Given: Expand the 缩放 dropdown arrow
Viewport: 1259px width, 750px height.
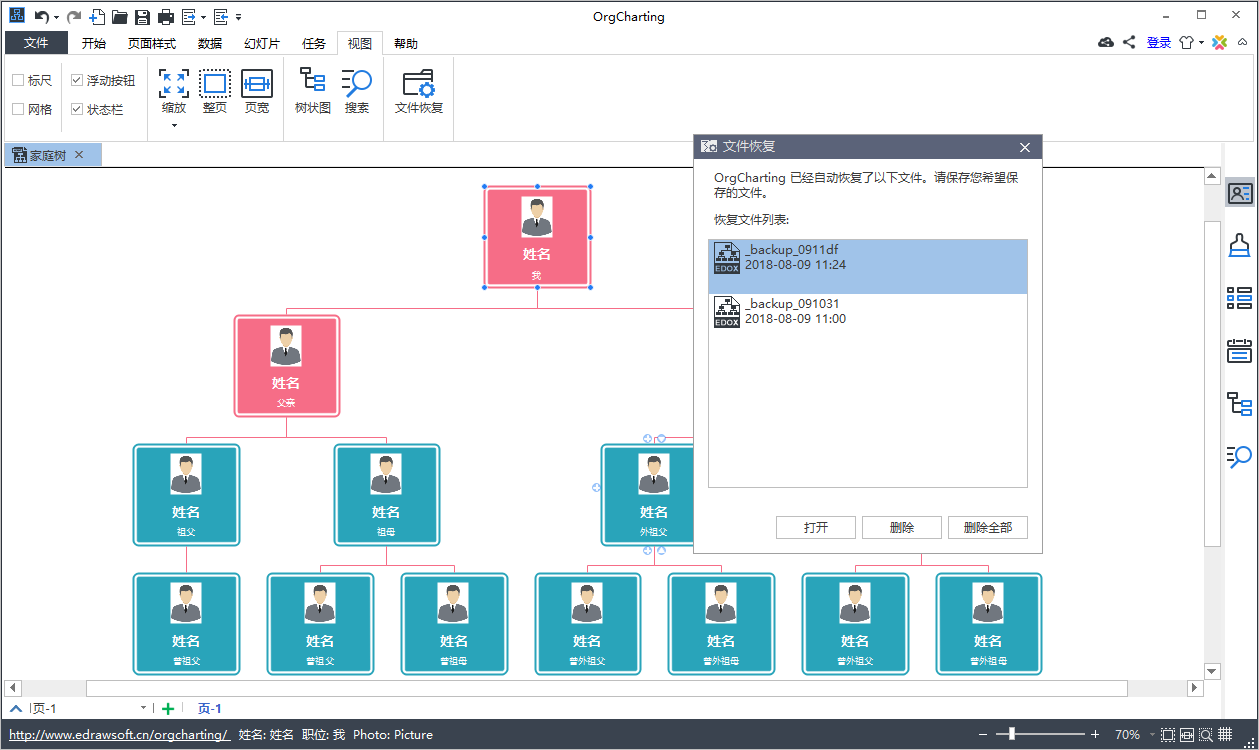Looking at the screenshot, I should click(174, 125).
